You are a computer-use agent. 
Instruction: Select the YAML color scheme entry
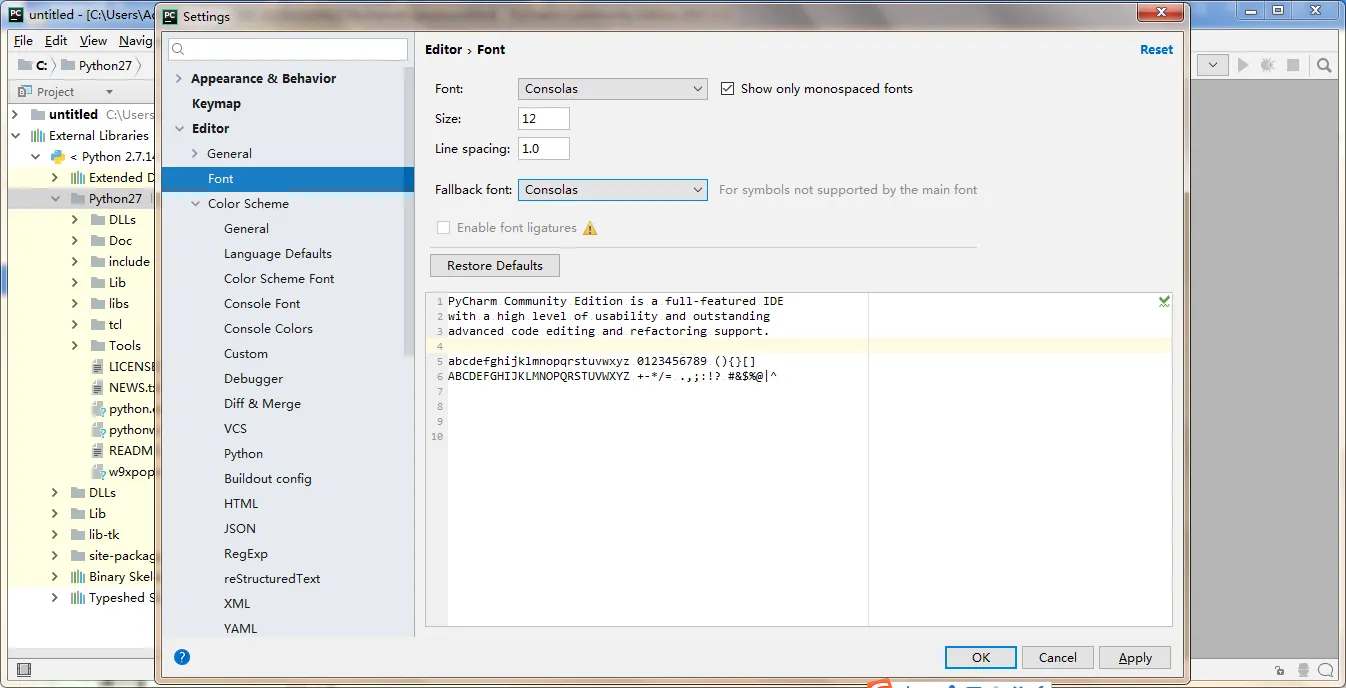[240, 628]
